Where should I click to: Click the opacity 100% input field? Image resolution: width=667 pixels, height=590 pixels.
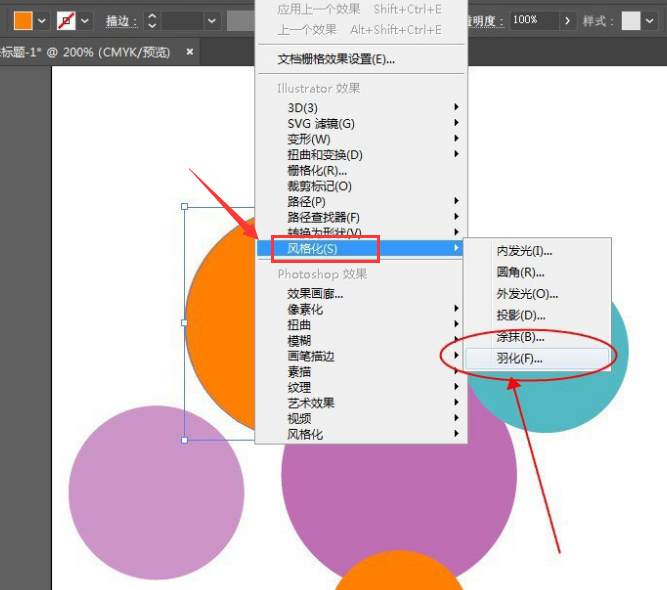tap(534, 20)
